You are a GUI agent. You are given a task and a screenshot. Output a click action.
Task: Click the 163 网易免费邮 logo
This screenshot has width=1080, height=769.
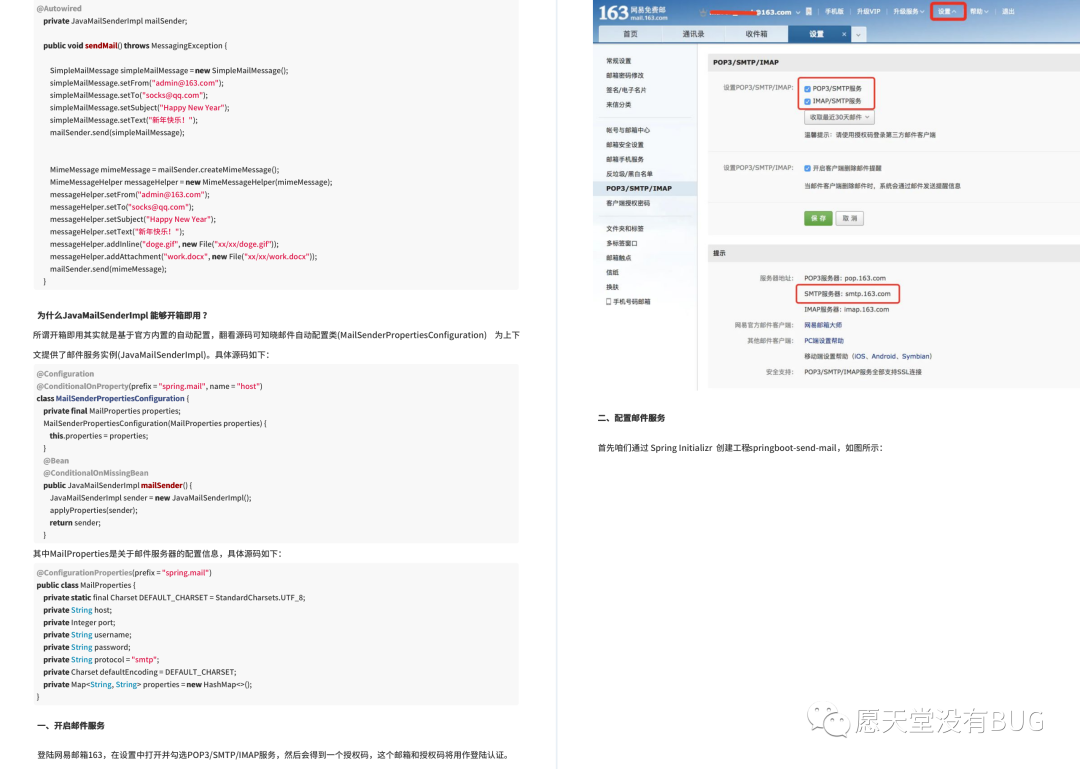click(632, 12)
